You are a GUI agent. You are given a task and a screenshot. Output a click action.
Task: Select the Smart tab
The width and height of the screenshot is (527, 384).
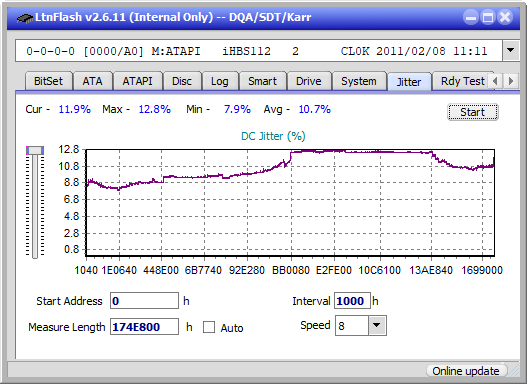click(262, 81)
